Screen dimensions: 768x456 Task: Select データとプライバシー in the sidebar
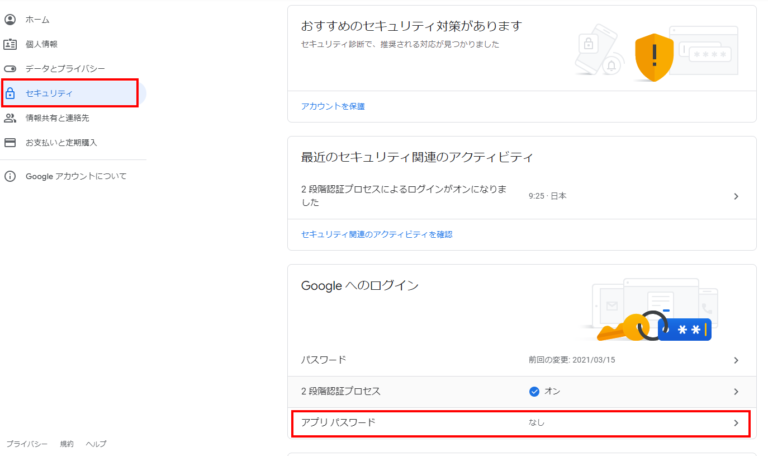[65, 68]
